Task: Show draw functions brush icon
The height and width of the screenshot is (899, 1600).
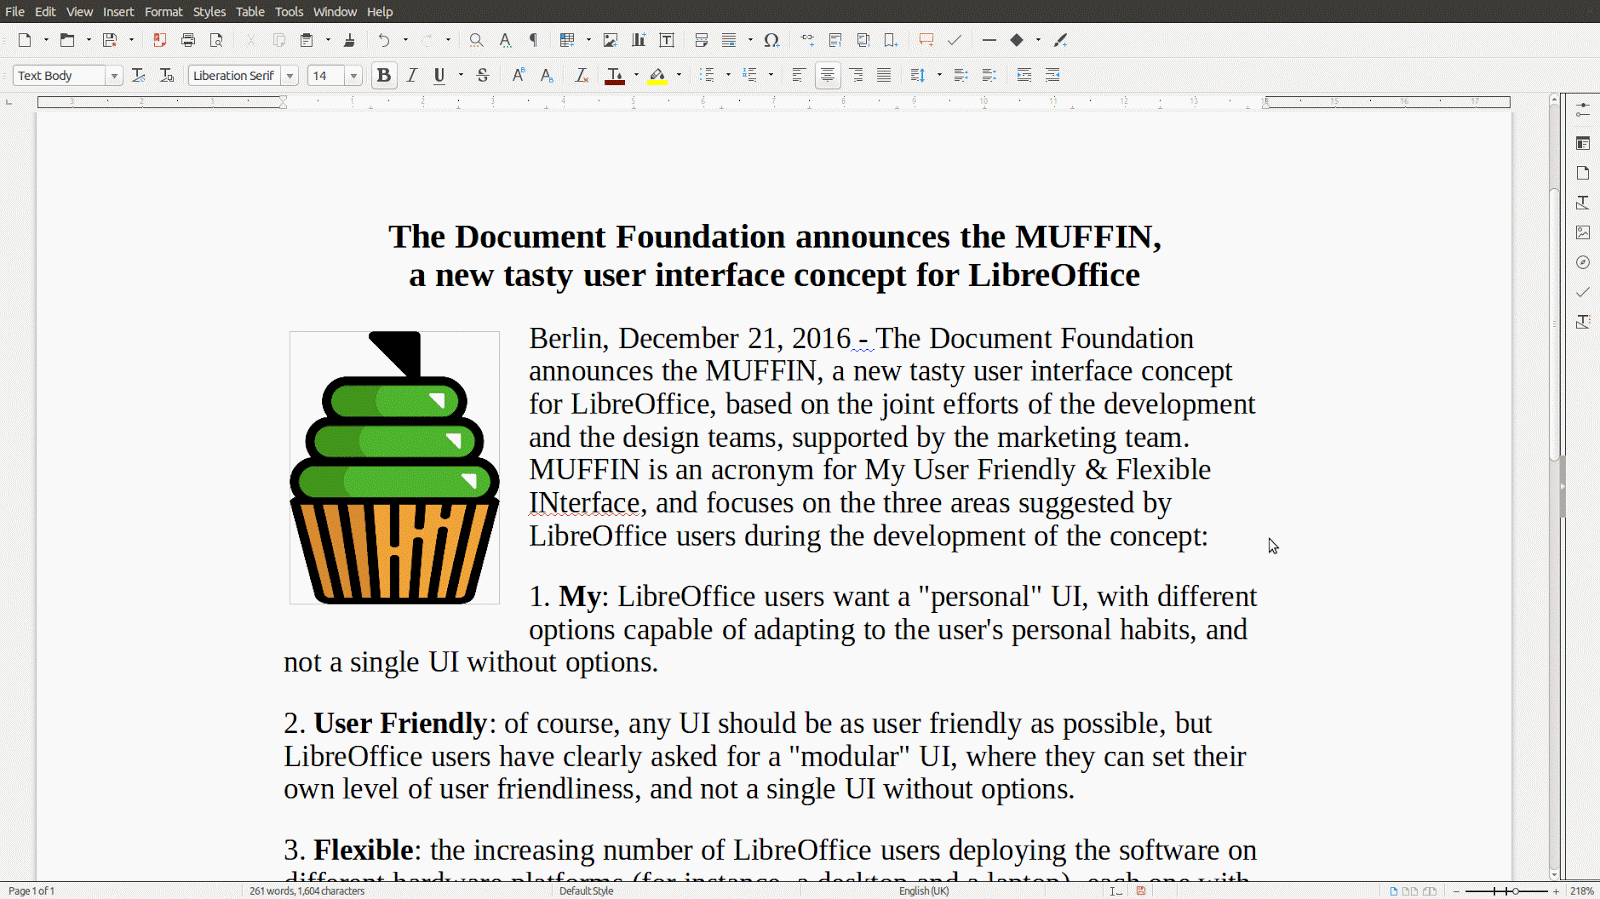Action: tap(1061, 40)
